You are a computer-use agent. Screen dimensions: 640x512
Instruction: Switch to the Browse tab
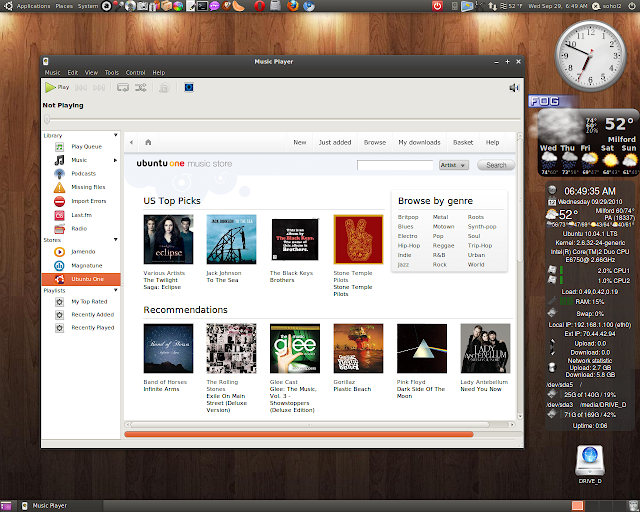[x=375, y=142]
